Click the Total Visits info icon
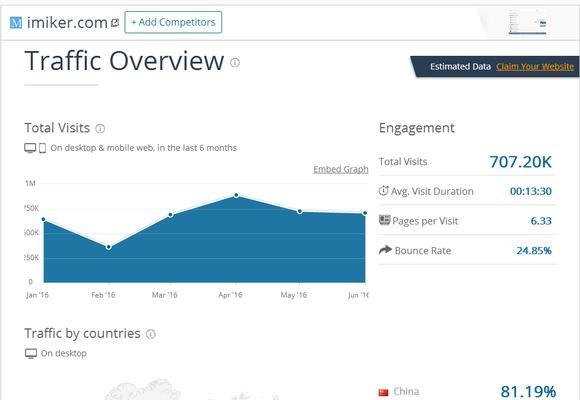Screen dimensions: 580x400 [100, 129]
